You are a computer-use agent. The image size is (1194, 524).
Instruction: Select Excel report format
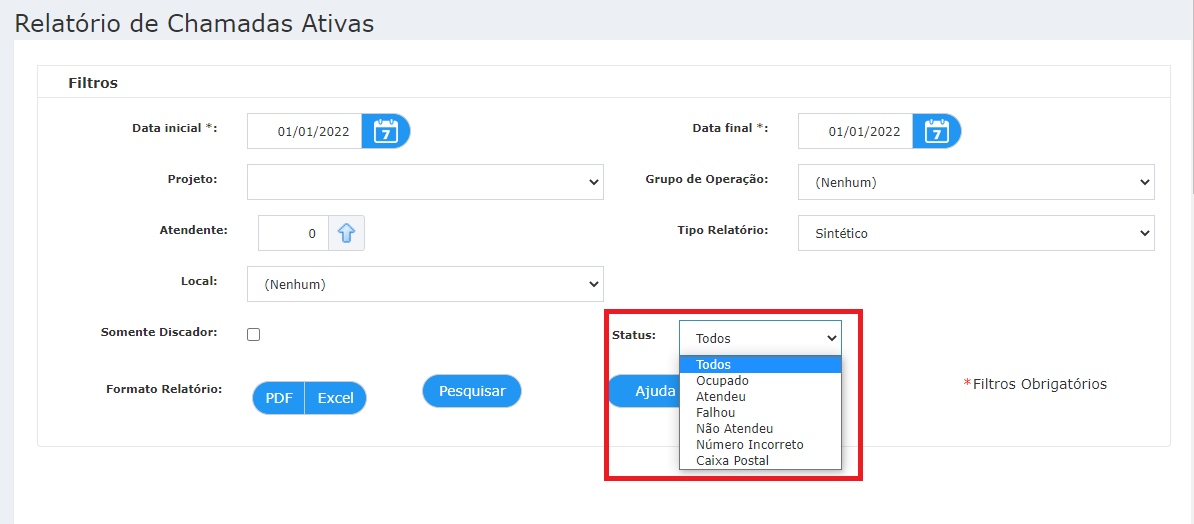tap(336, 398)
